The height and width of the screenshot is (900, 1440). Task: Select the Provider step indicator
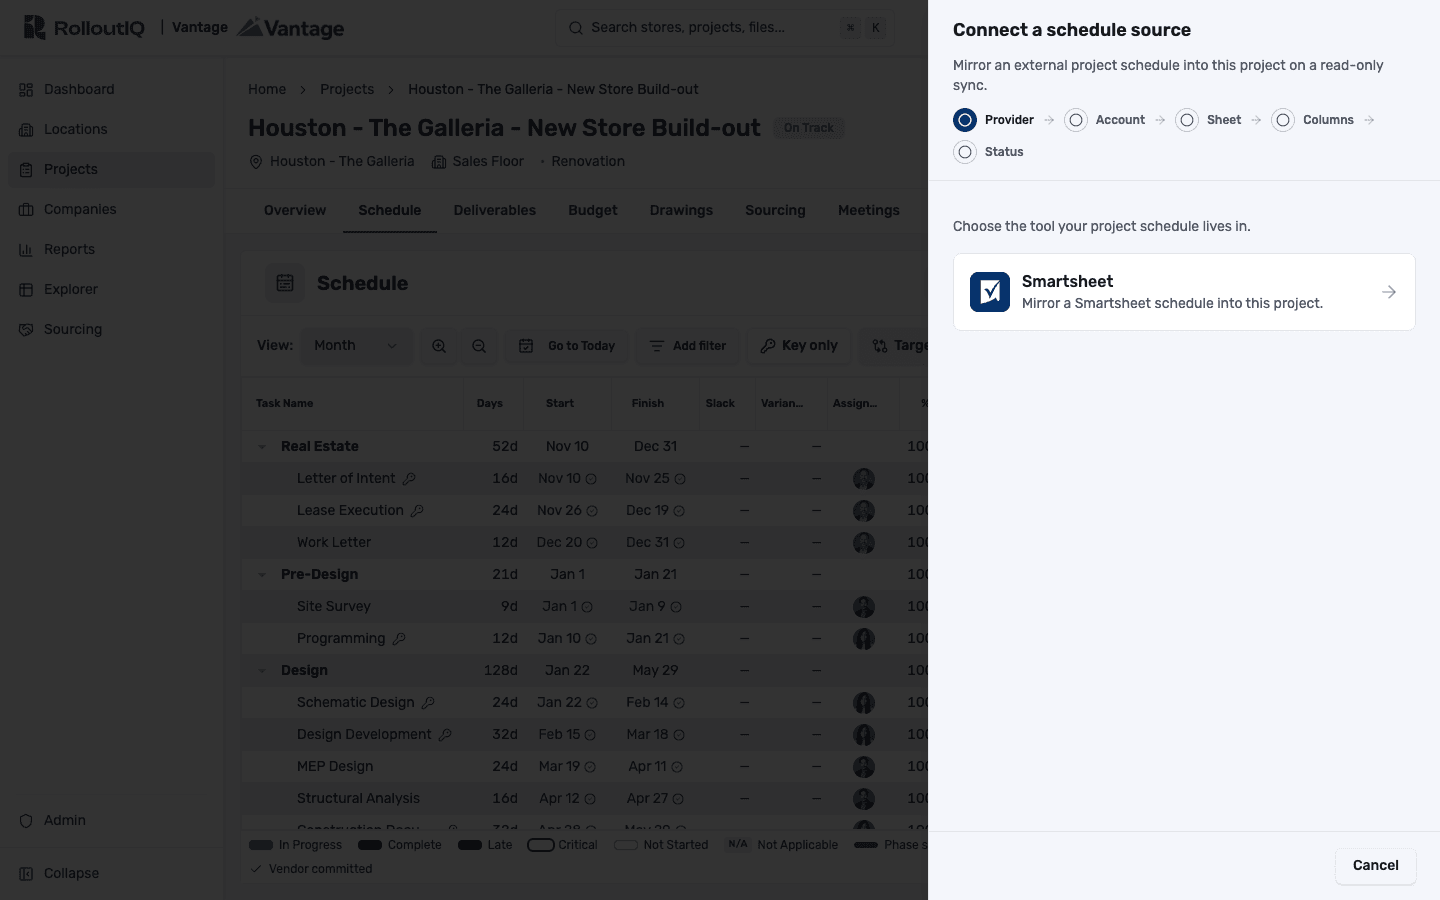[x=994, y=120]
